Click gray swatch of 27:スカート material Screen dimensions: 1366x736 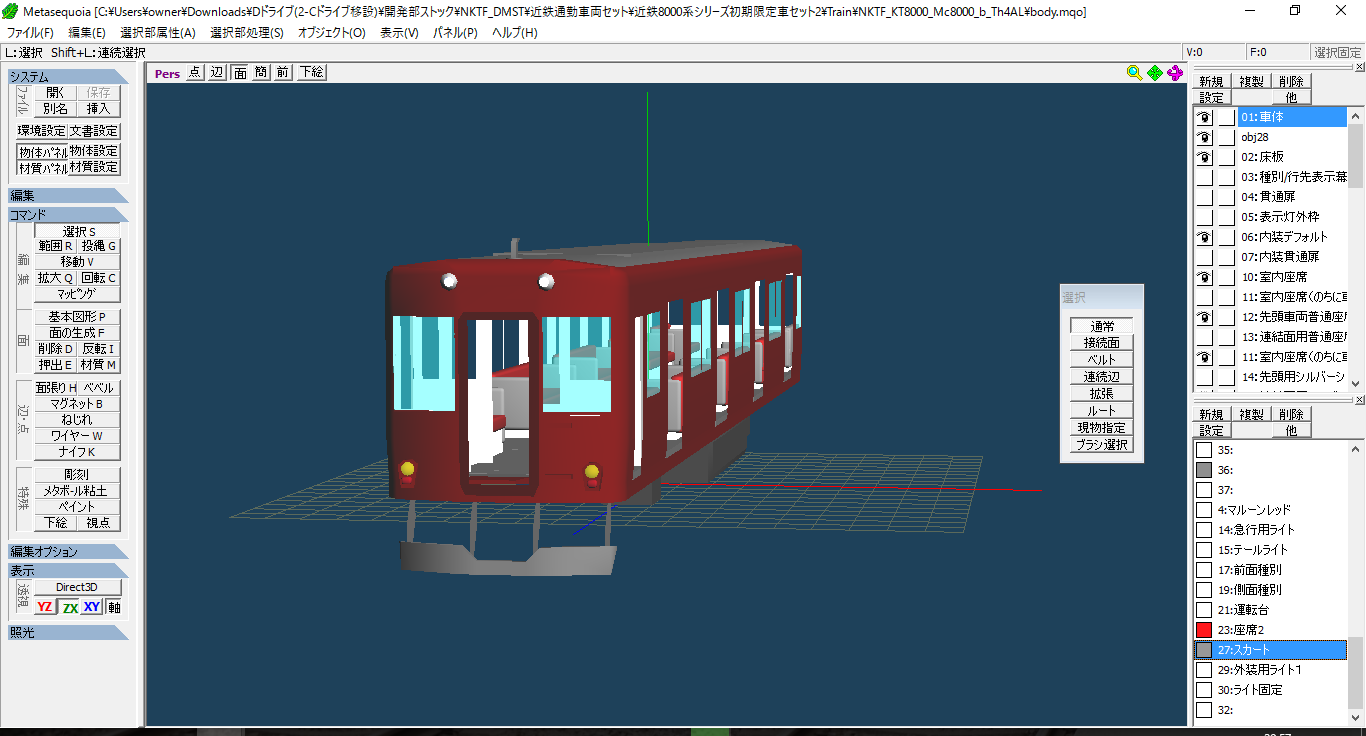(1204, 650)
